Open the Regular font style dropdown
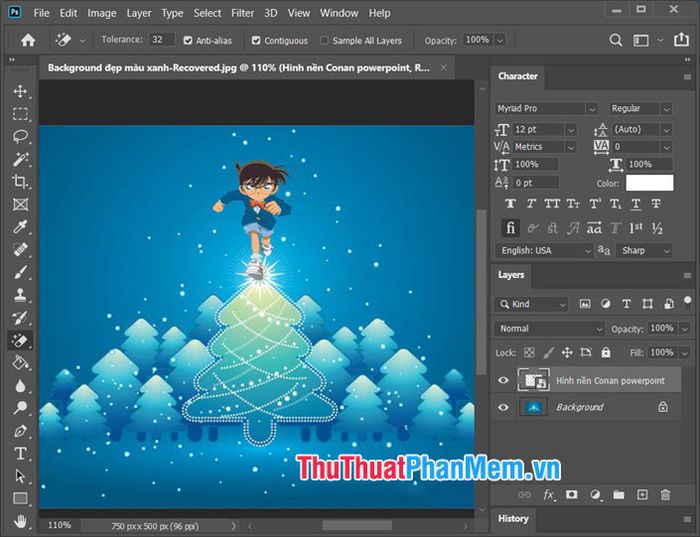 [x=667, y=108]
